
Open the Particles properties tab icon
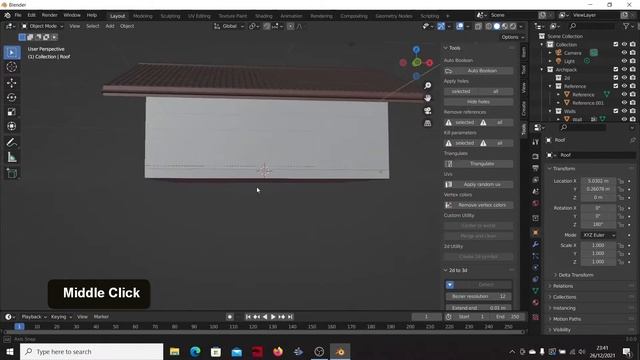pyautogui.click(x=536, y=256)
